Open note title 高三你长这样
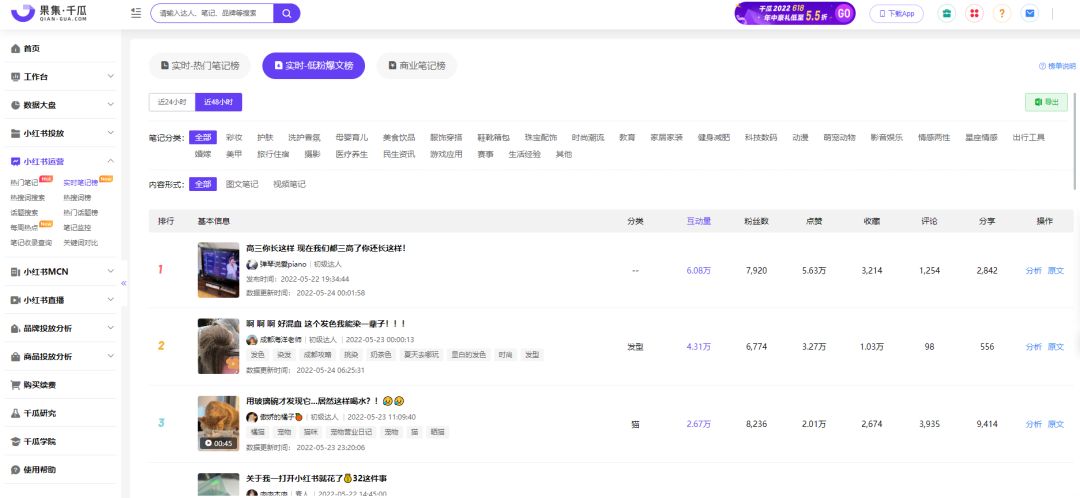Viewport: 1080px width, 498px height. point(326,248)
